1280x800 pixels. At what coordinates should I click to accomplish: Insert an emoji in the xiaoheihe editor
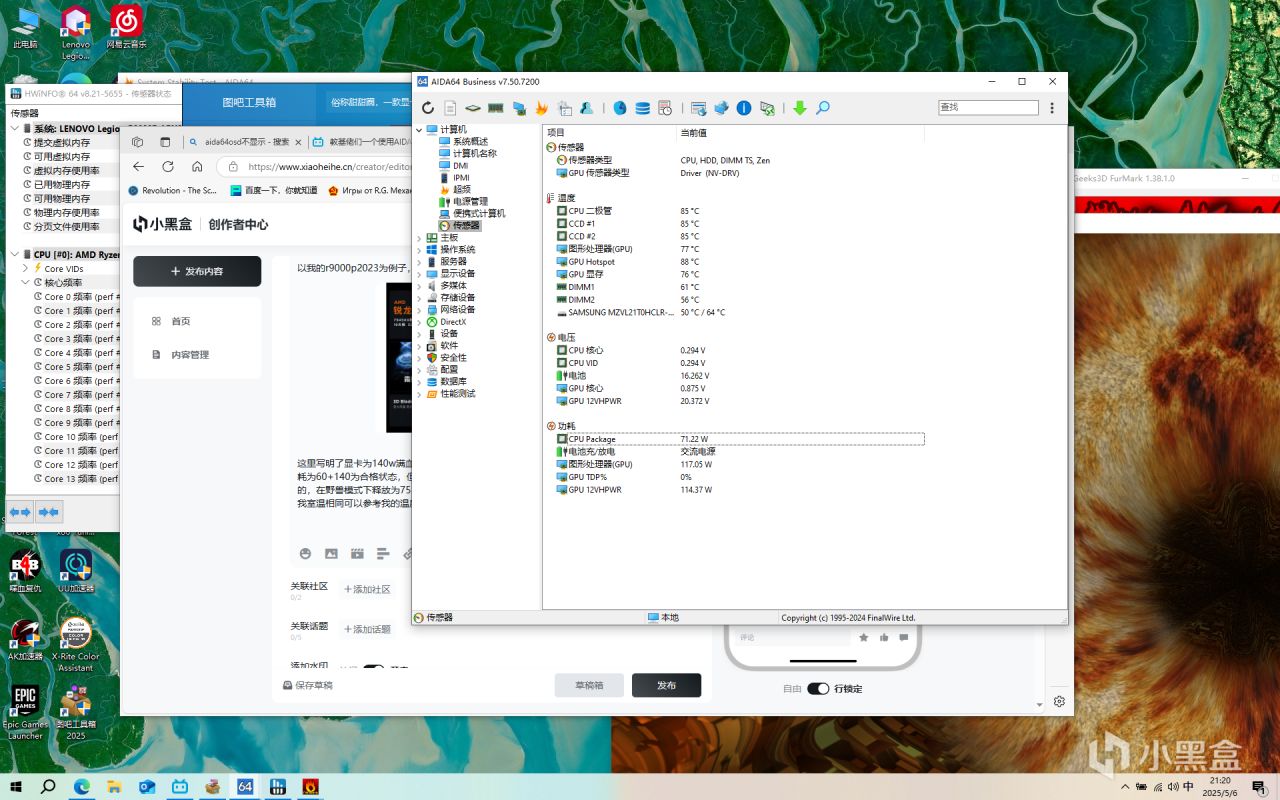tap(305, 554)
